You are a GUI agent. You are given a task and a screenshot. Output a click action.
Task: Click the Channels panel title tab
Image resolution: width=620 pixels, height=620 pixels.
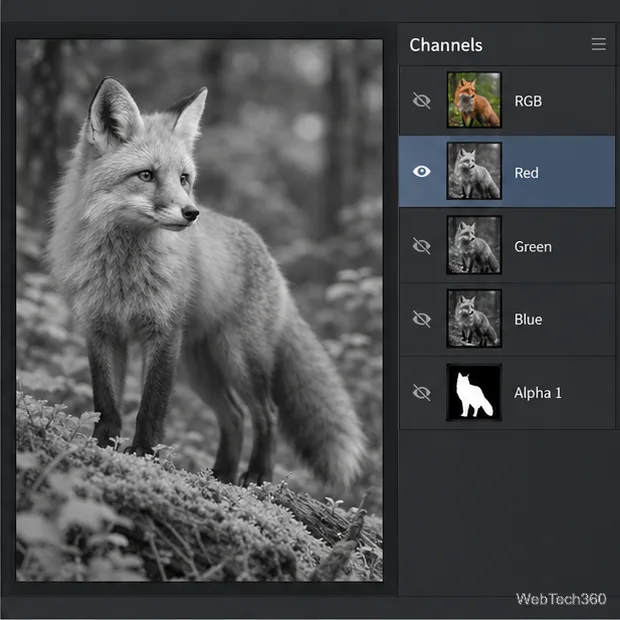[446, 45]
